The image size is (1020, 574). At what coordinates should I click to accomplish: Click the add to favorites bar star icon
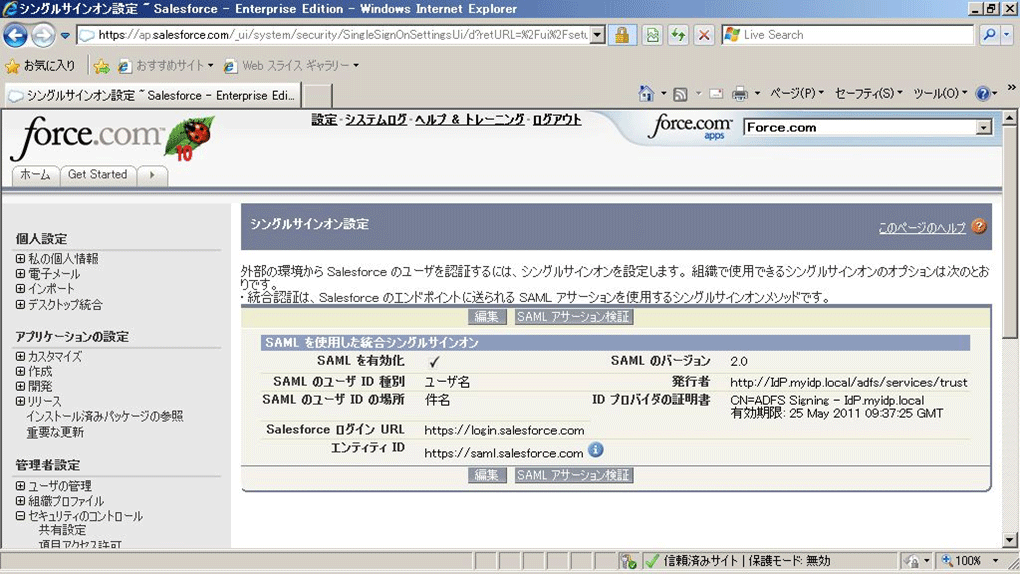point(101,66)
